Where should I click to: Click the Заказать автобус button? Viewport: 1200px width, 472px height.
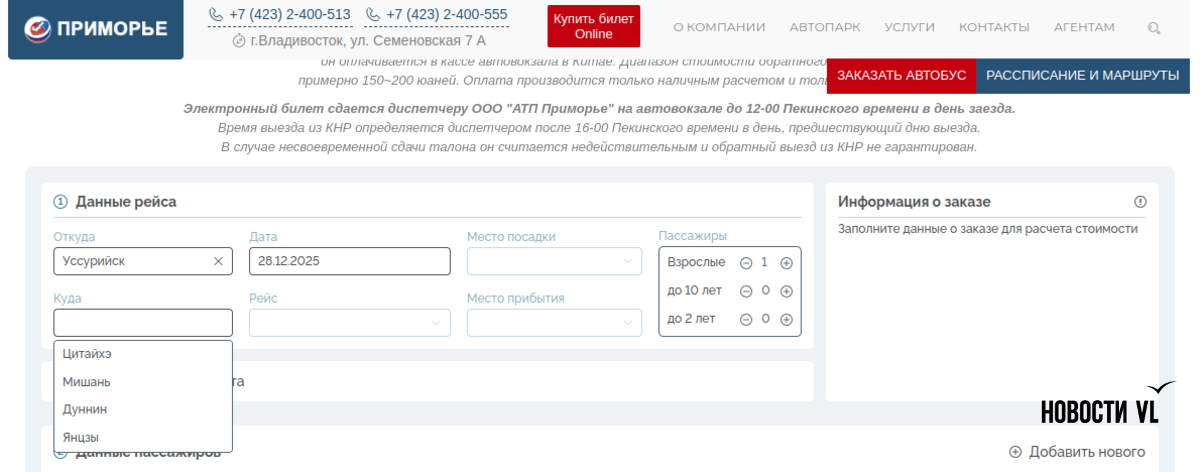pyautogui.click(x=901, y=75)
